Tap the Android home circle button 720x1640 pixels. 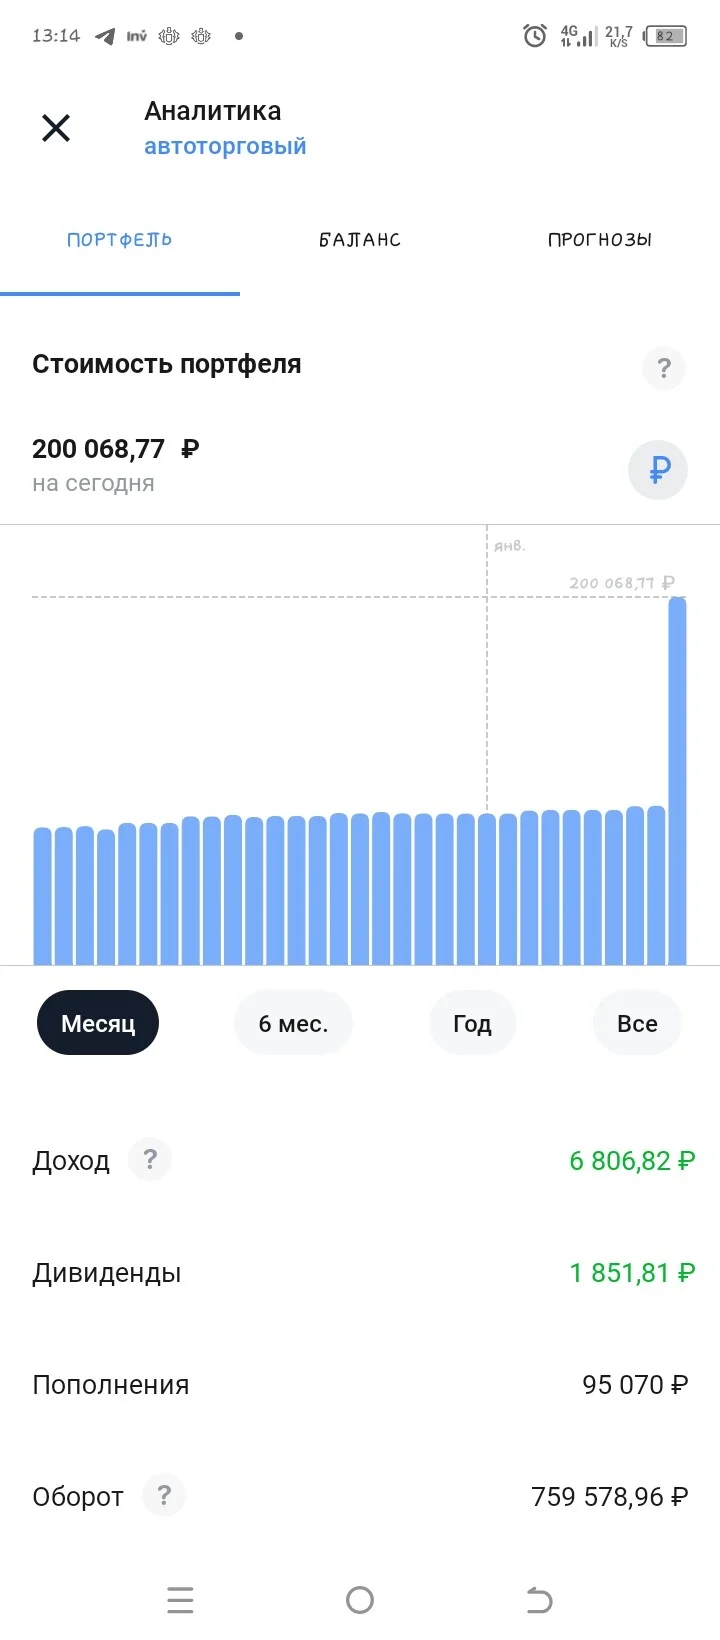tap(360, 1600)
